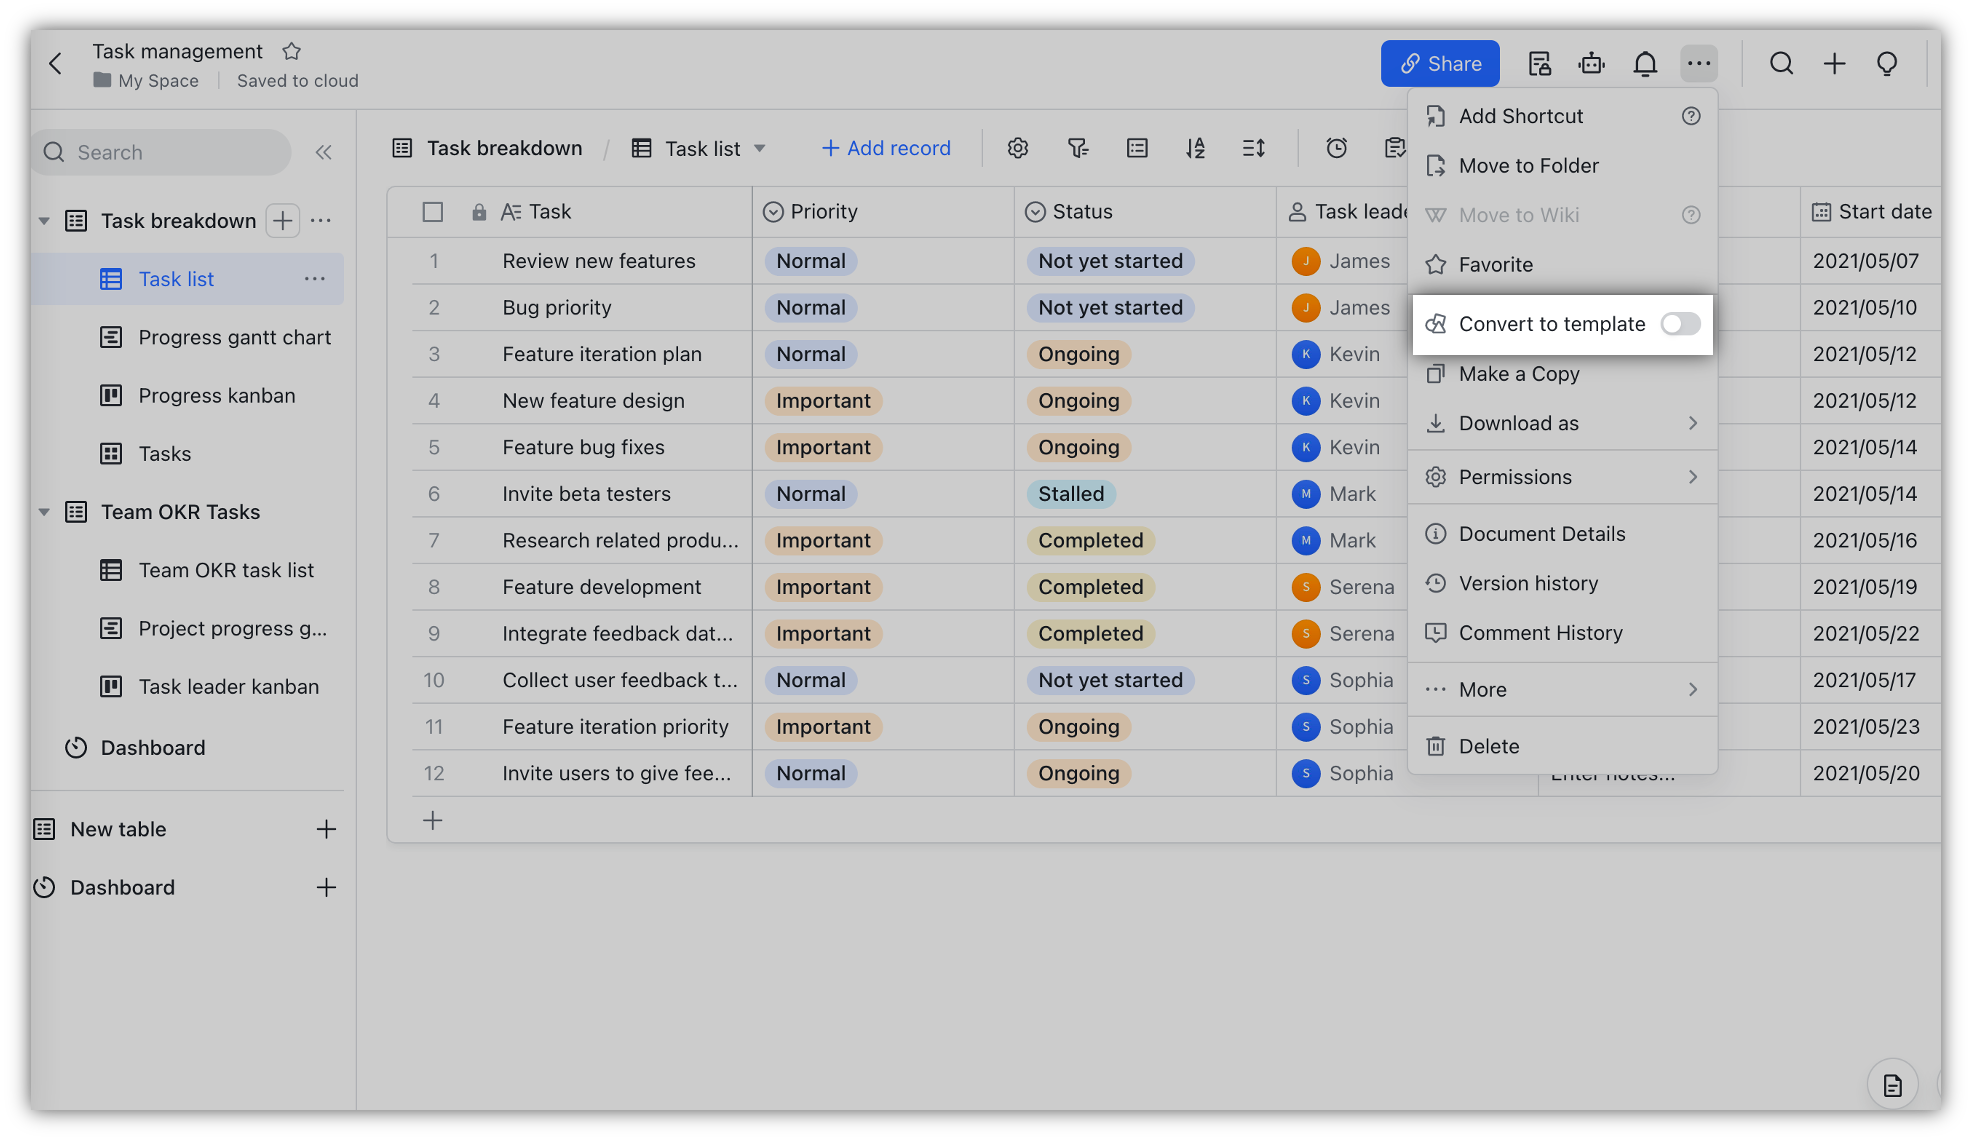Viewport: 1972px width, 1140px height.
Task: Star the Task management document
Action: [x=291, y=51]
